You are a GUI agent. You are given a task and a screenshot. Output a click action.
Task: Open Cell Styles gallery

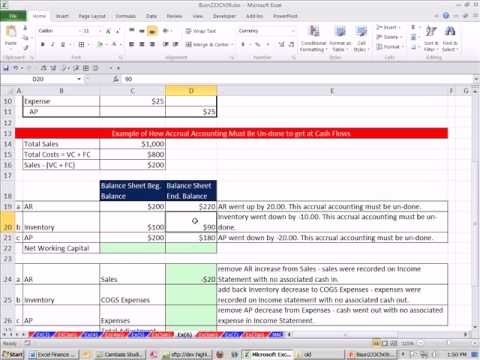361,38
